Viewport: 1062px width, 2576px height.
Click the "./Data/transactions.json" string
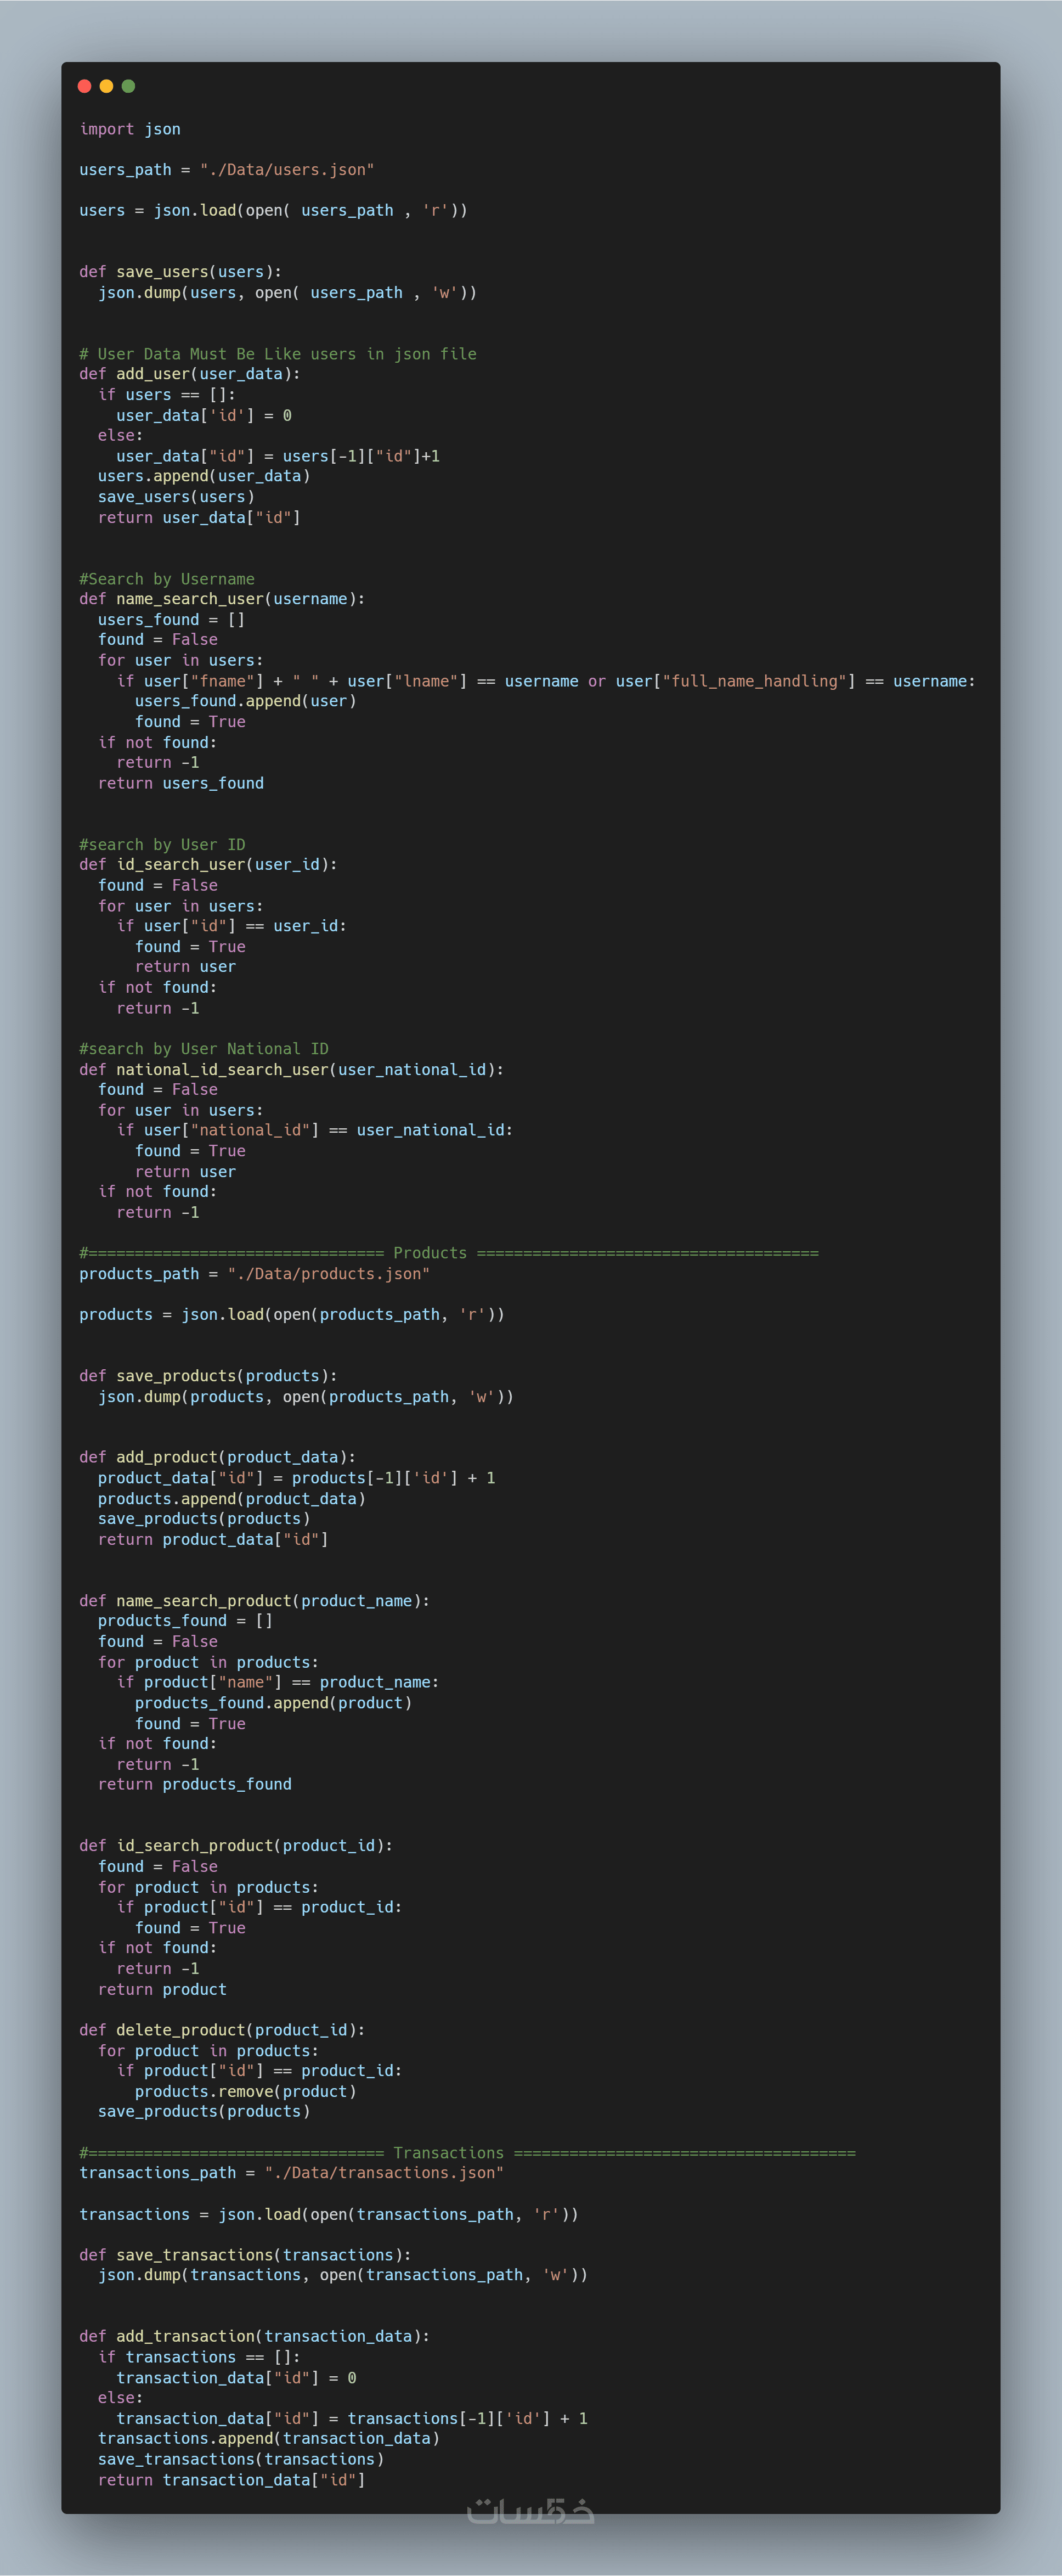[384, 2173]
